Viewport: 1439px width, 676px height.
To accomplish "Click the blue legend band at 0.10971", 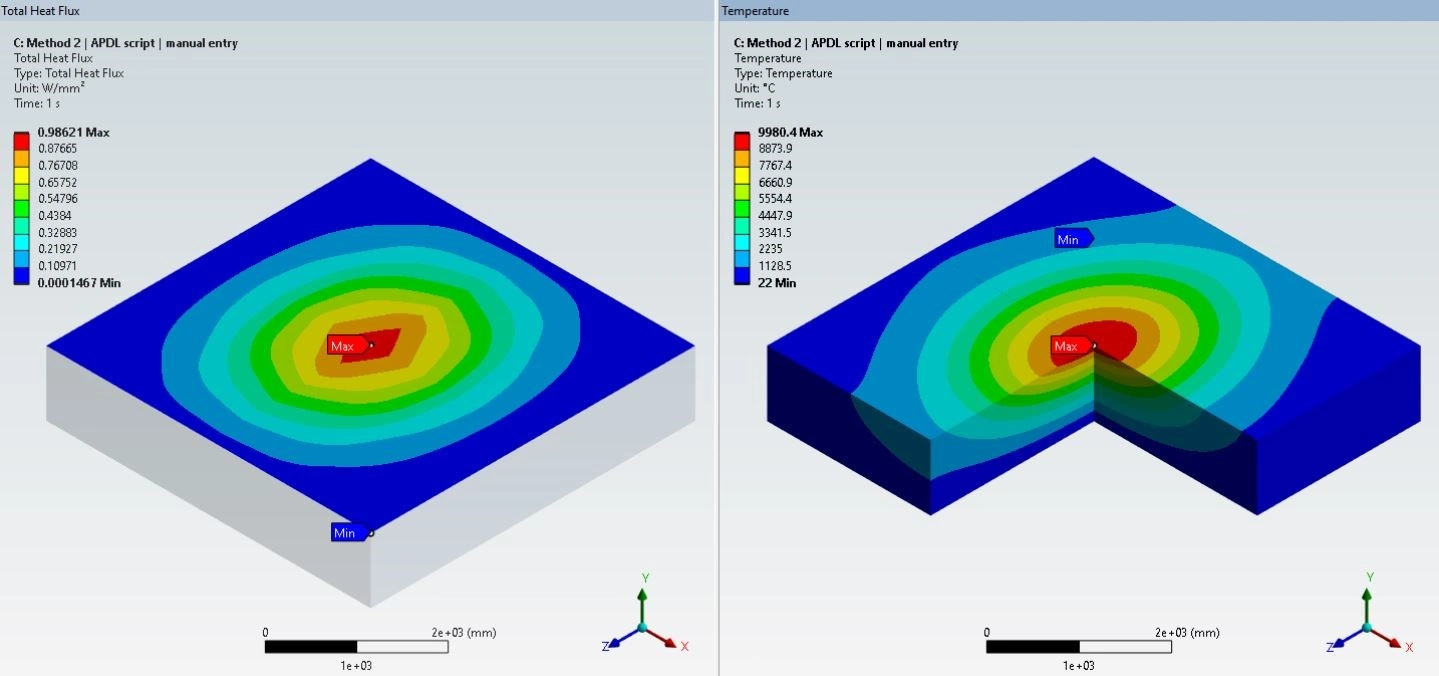I will (x=22, y=259).
